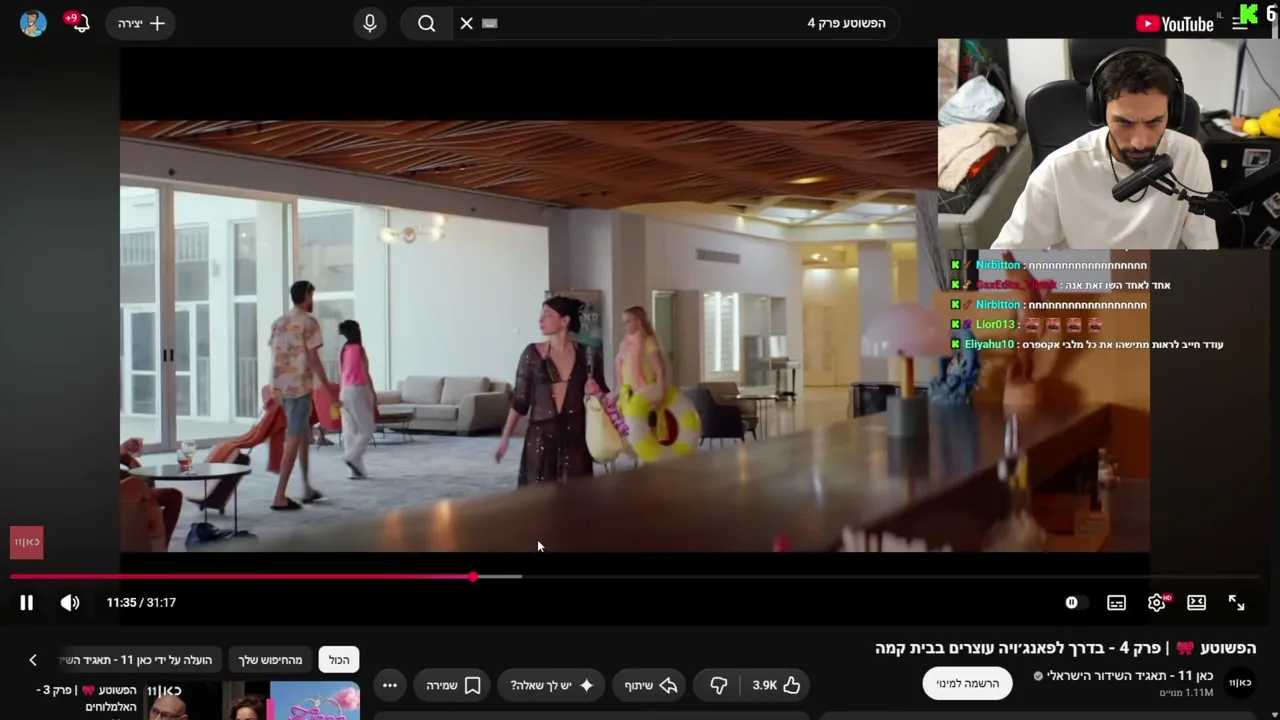This screenshot has height=720, width=1280.
Task: Clear the search box text
Action: (x=466, y=23)
